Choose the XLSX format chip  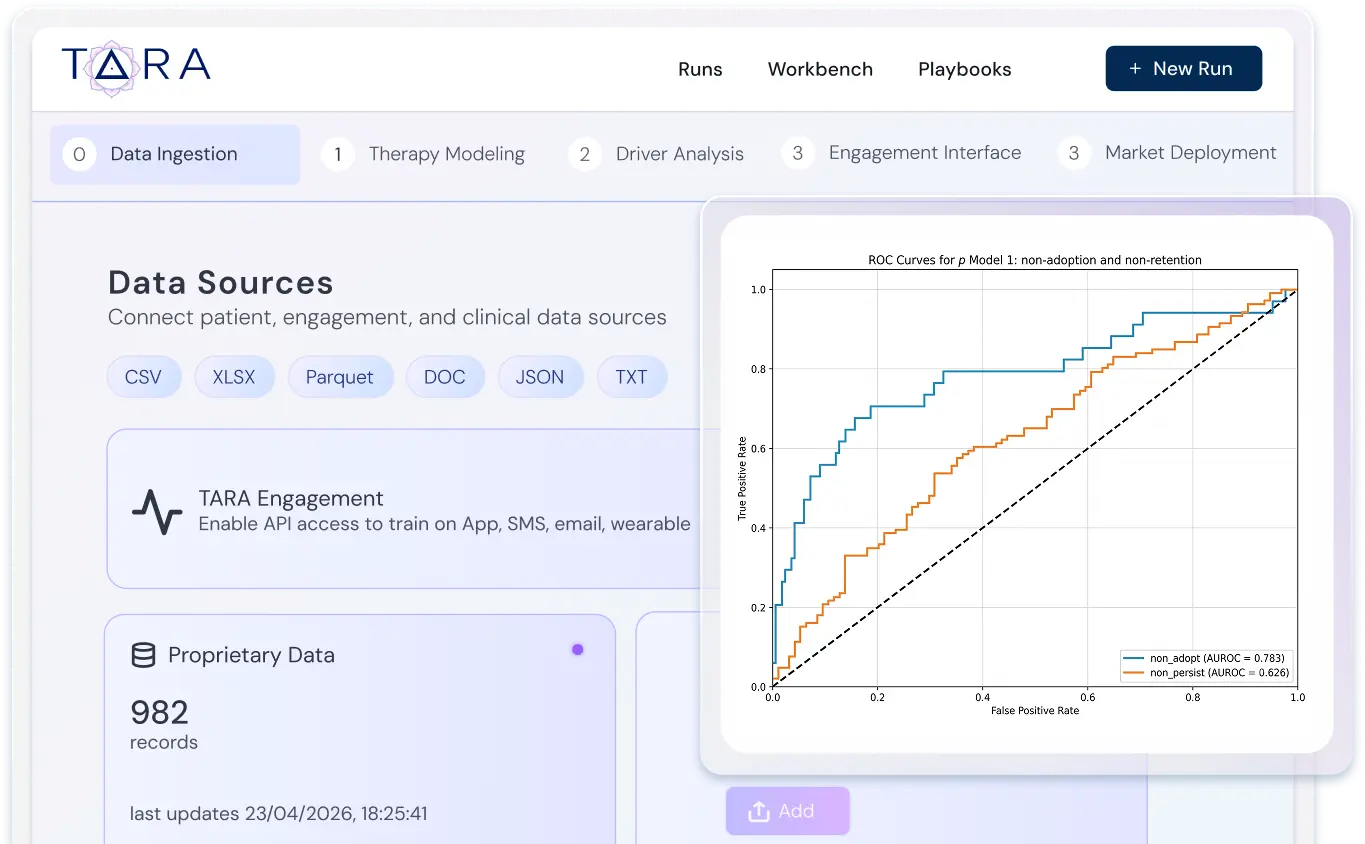[234, 377]
